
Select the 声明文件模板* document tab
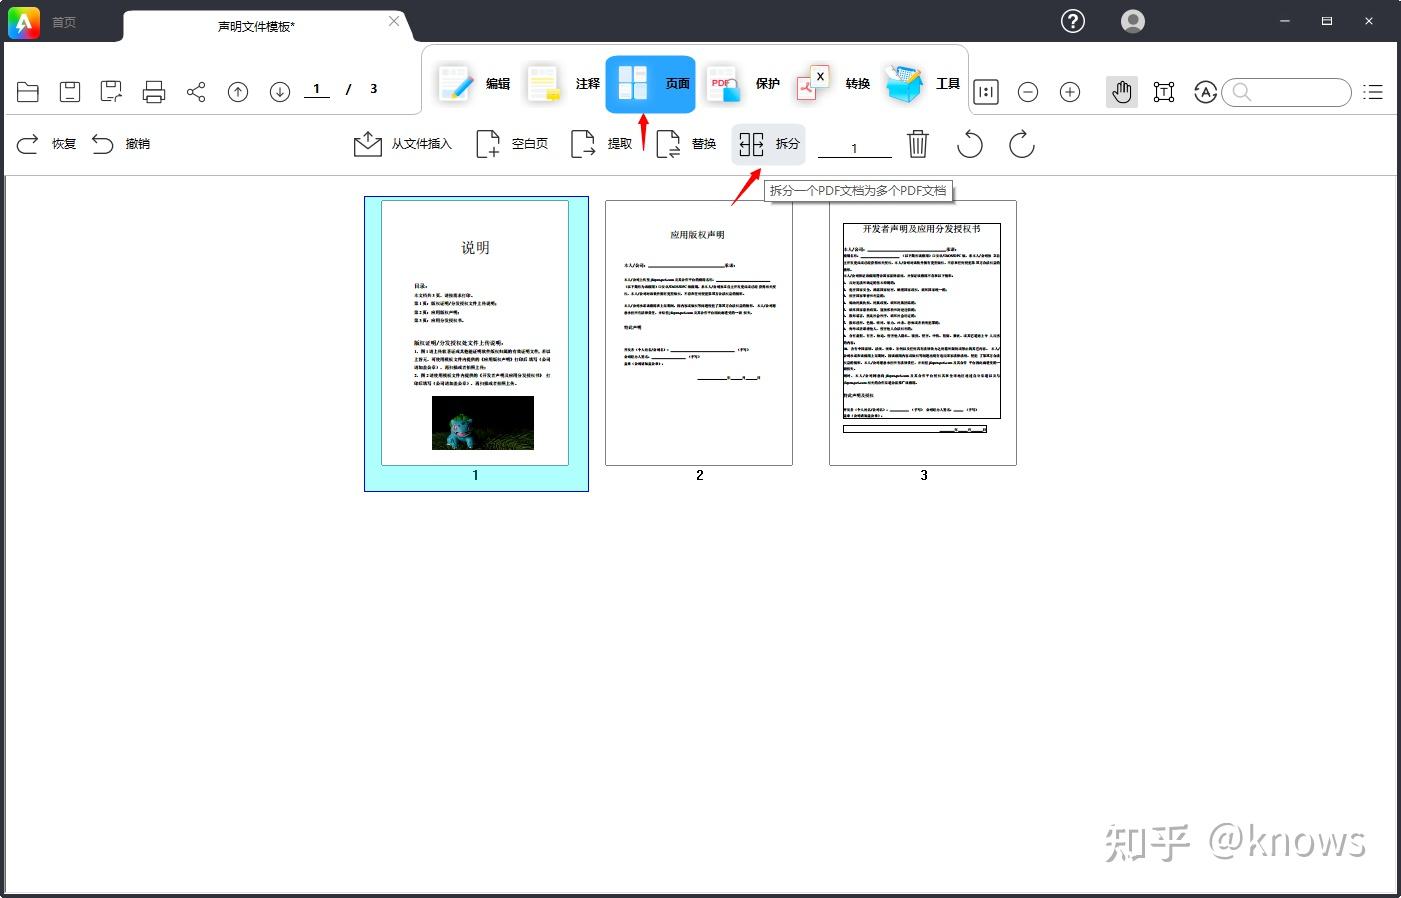[x=256, y=26]
